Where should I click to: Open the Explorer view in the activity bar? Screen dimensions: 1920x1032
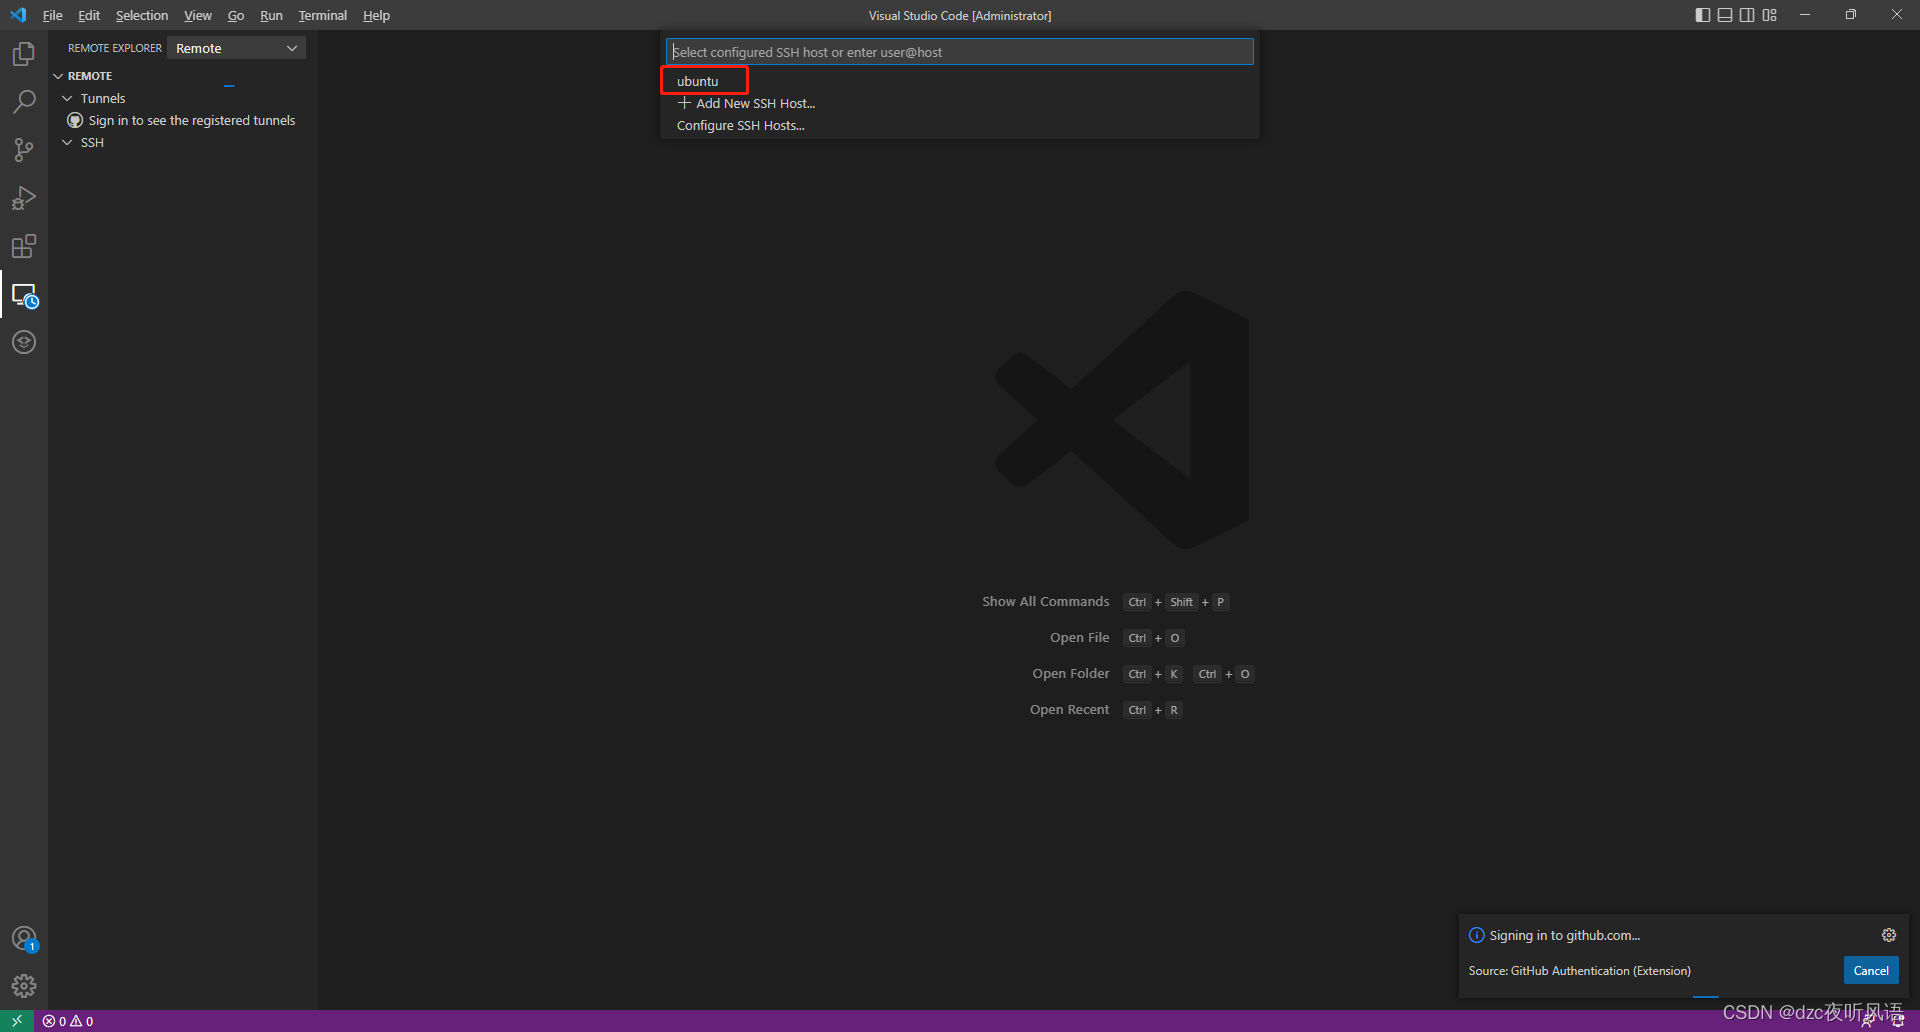23,53
